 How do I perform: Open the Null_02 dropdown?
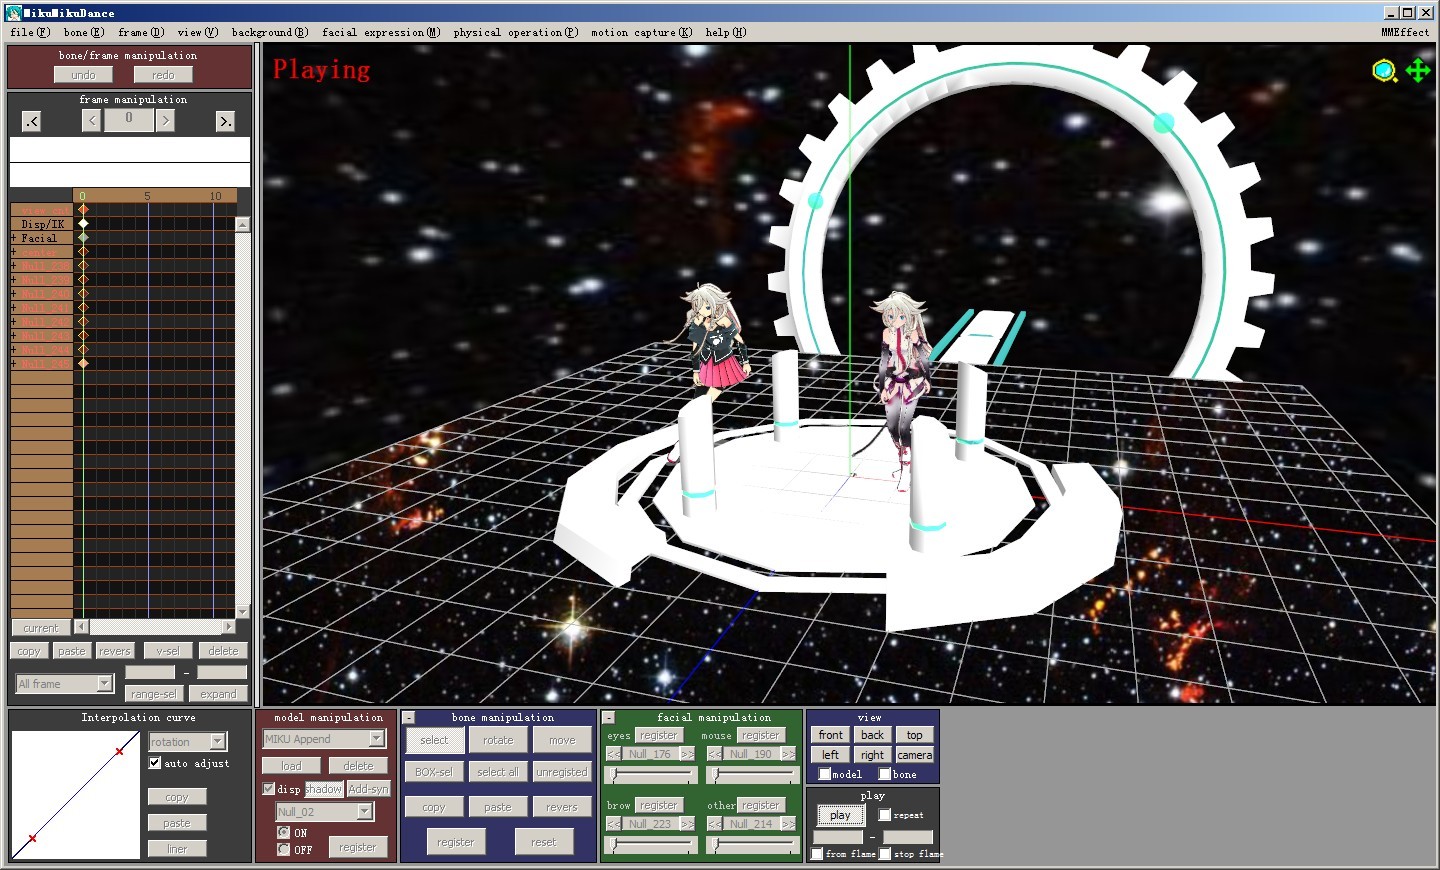click(365, 812)
